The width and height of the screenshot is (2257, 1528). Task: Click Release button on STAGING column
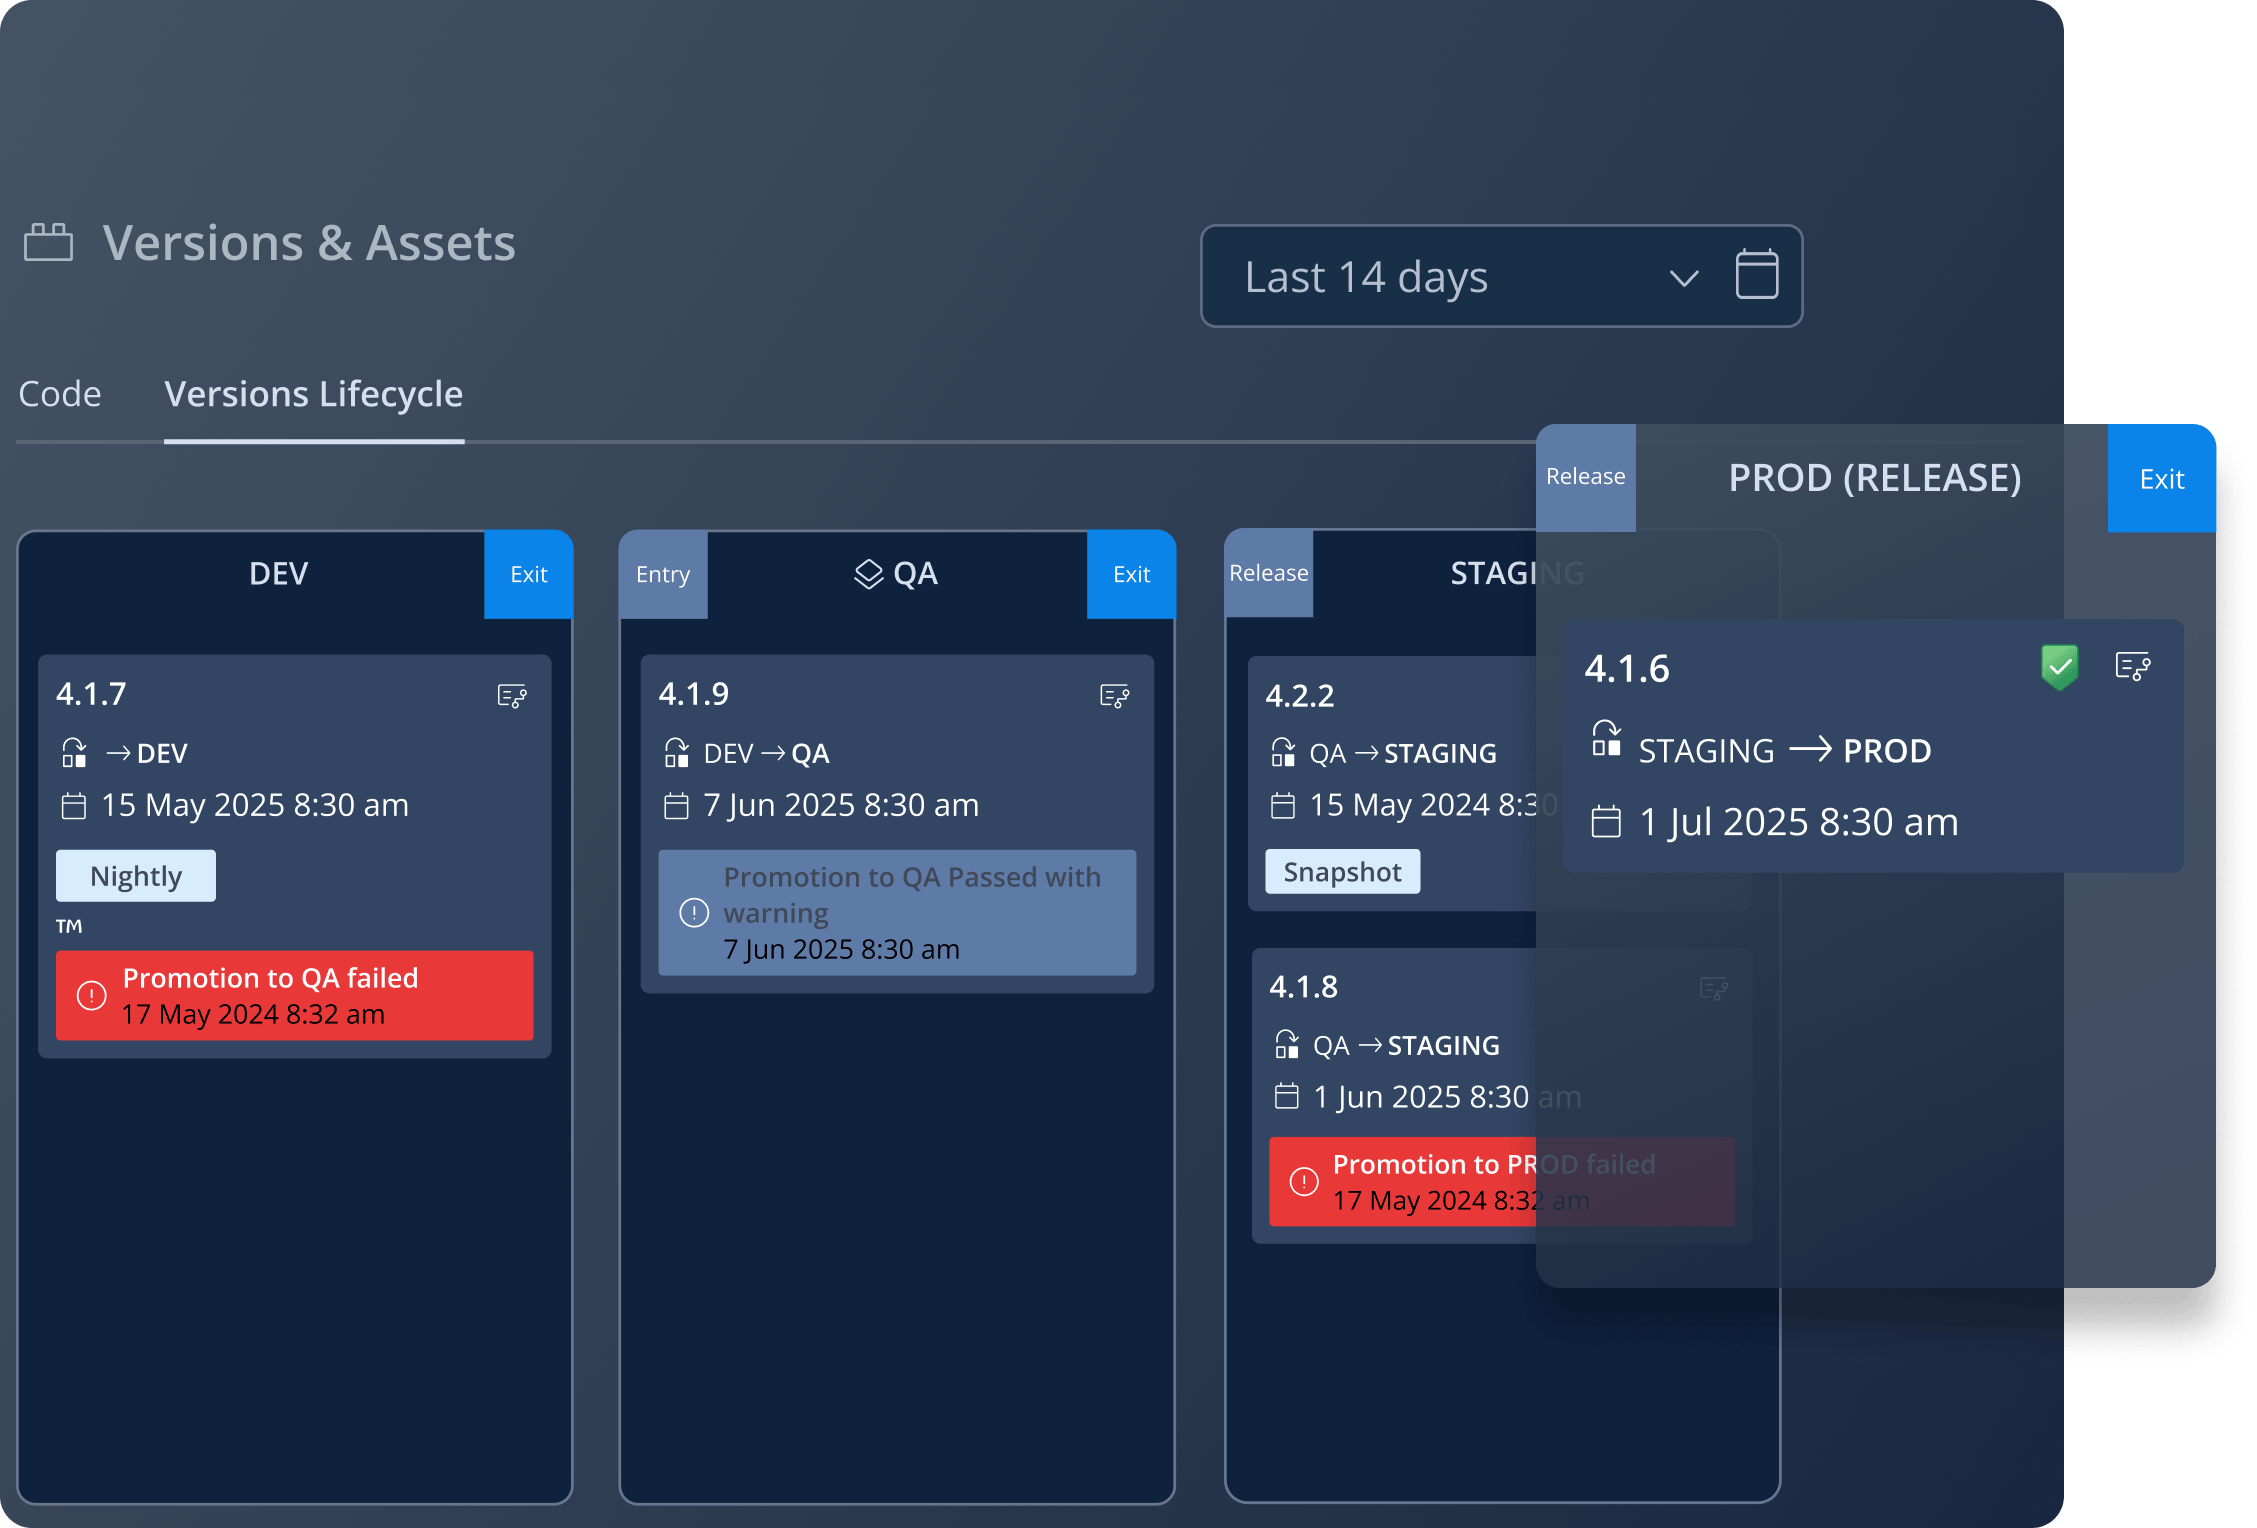tap(1268, 573)
